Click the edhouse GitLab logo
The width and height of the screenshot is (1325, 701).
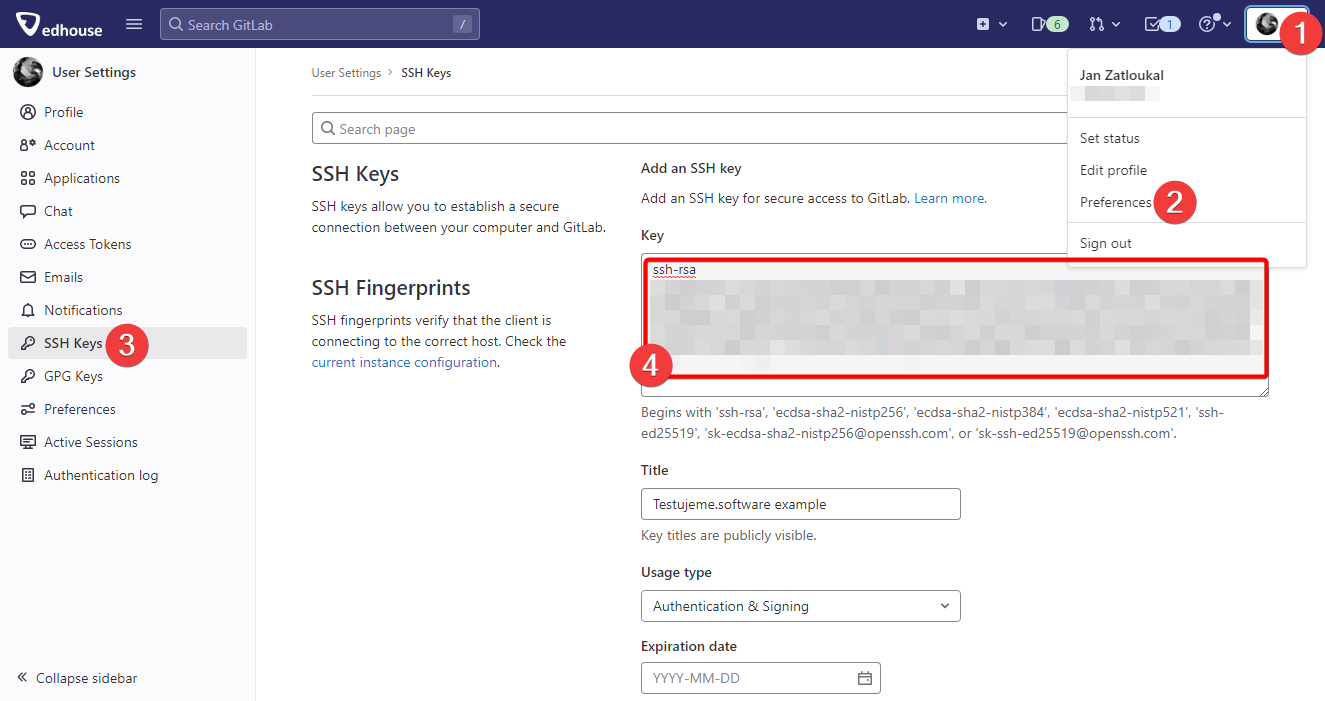point(59,25)
